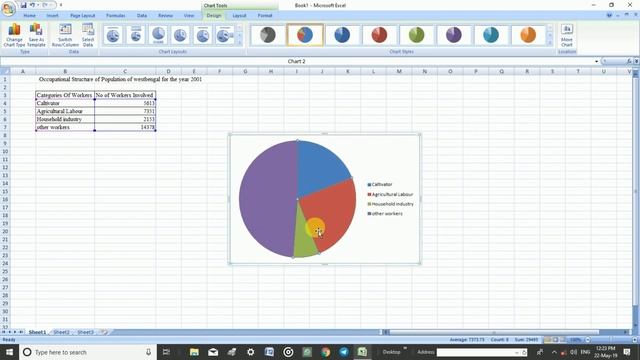The height and width of the screenshot is (360, 640).
Task: Open the Office Button menu
Action: pos(8,8)
